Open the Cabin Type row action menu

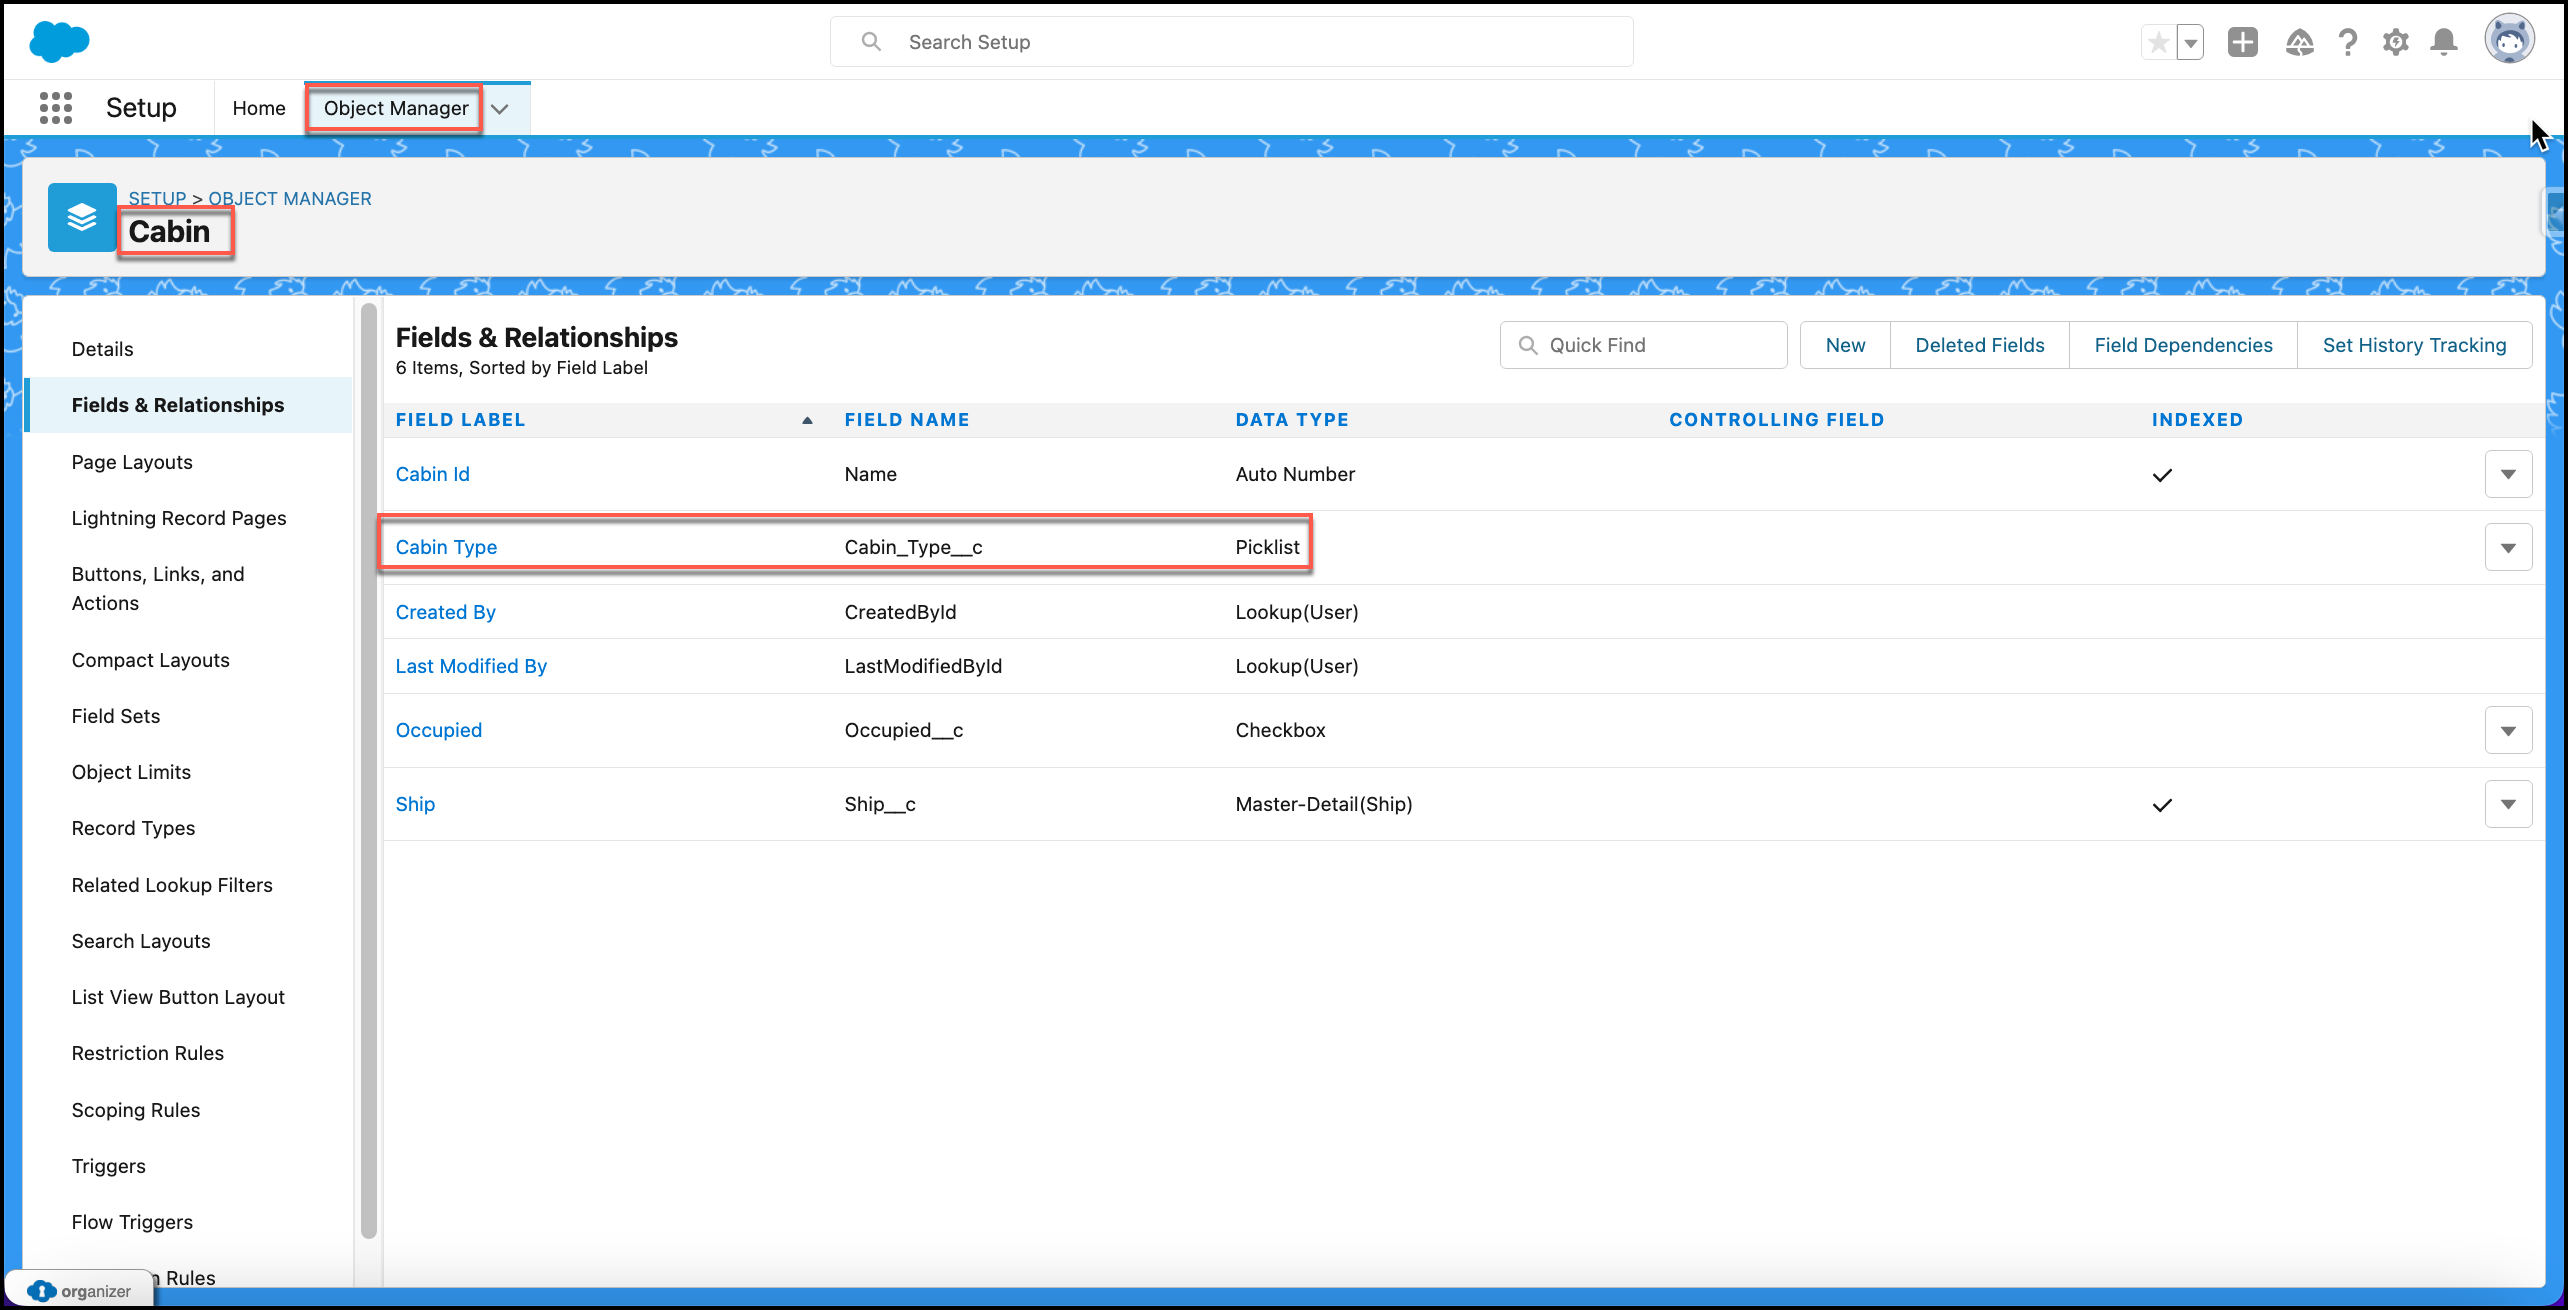click(x=2508, y=547)
